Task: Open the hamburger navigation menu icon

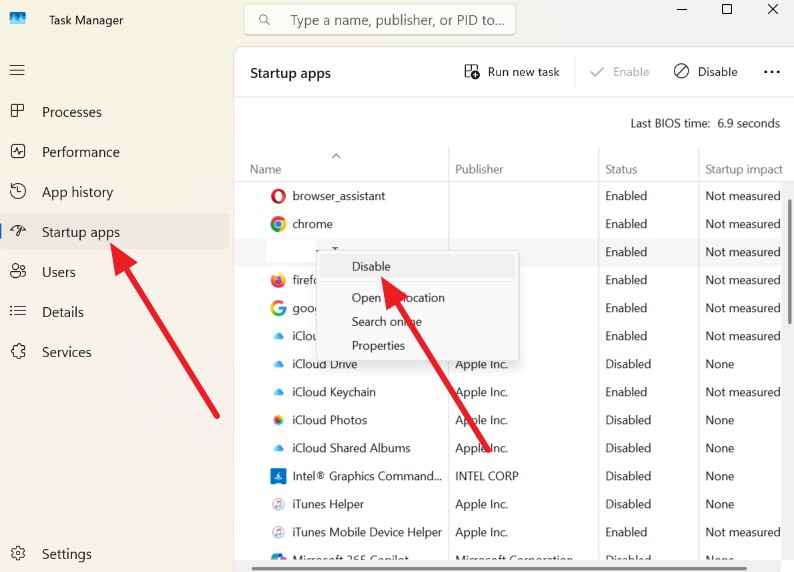Action: (17, 70)
